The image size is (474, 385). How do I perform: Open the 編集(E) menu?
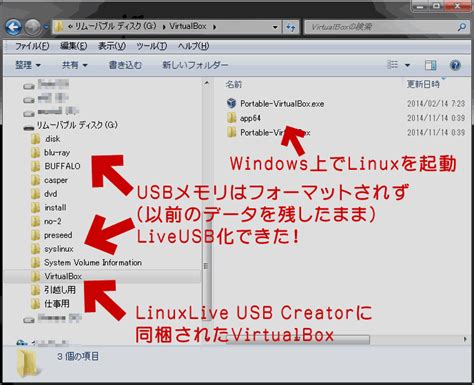(x=74, y=46)
